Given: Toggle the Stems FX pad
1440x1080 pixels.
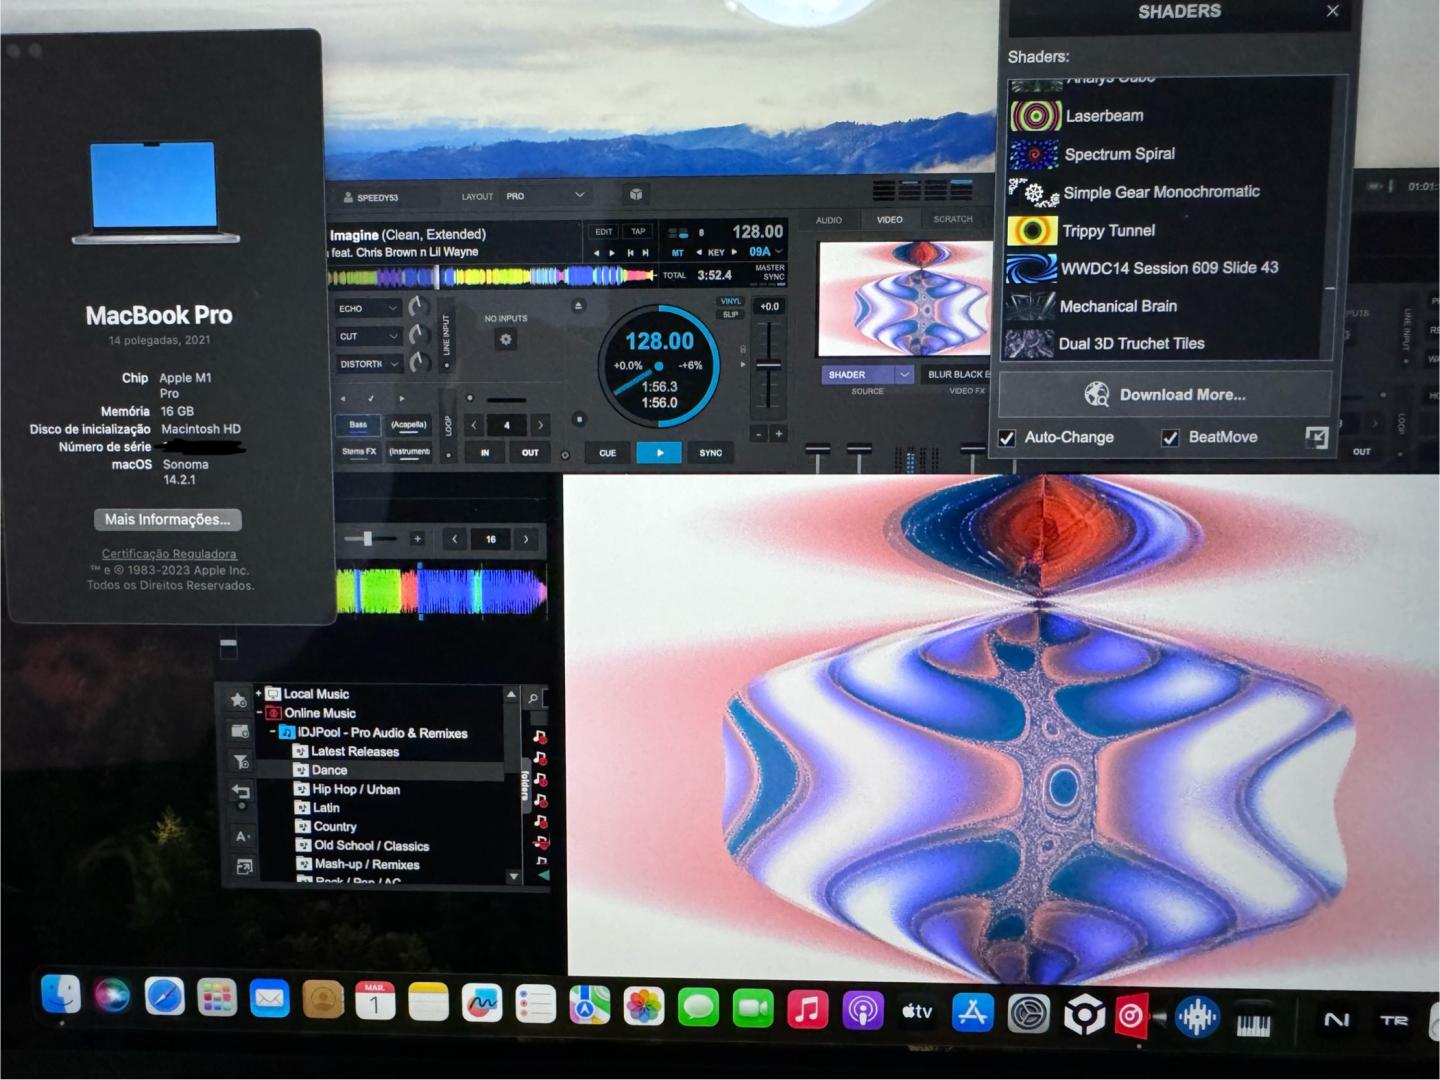Looking at the screenshot, I should coord(359,452).
